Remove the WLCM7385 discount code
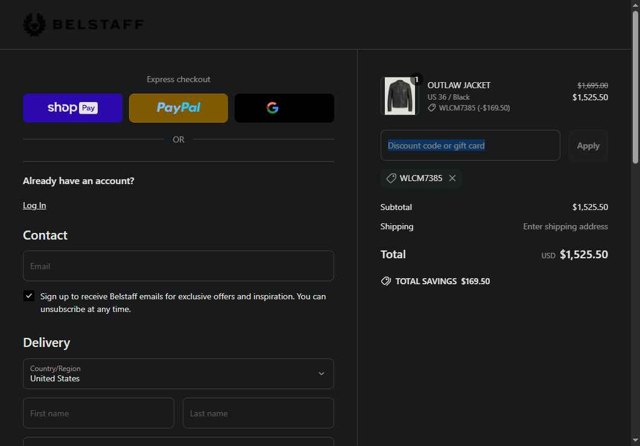Screen dimensions: 640x446 pyautogui.click(x=452, y=178)
